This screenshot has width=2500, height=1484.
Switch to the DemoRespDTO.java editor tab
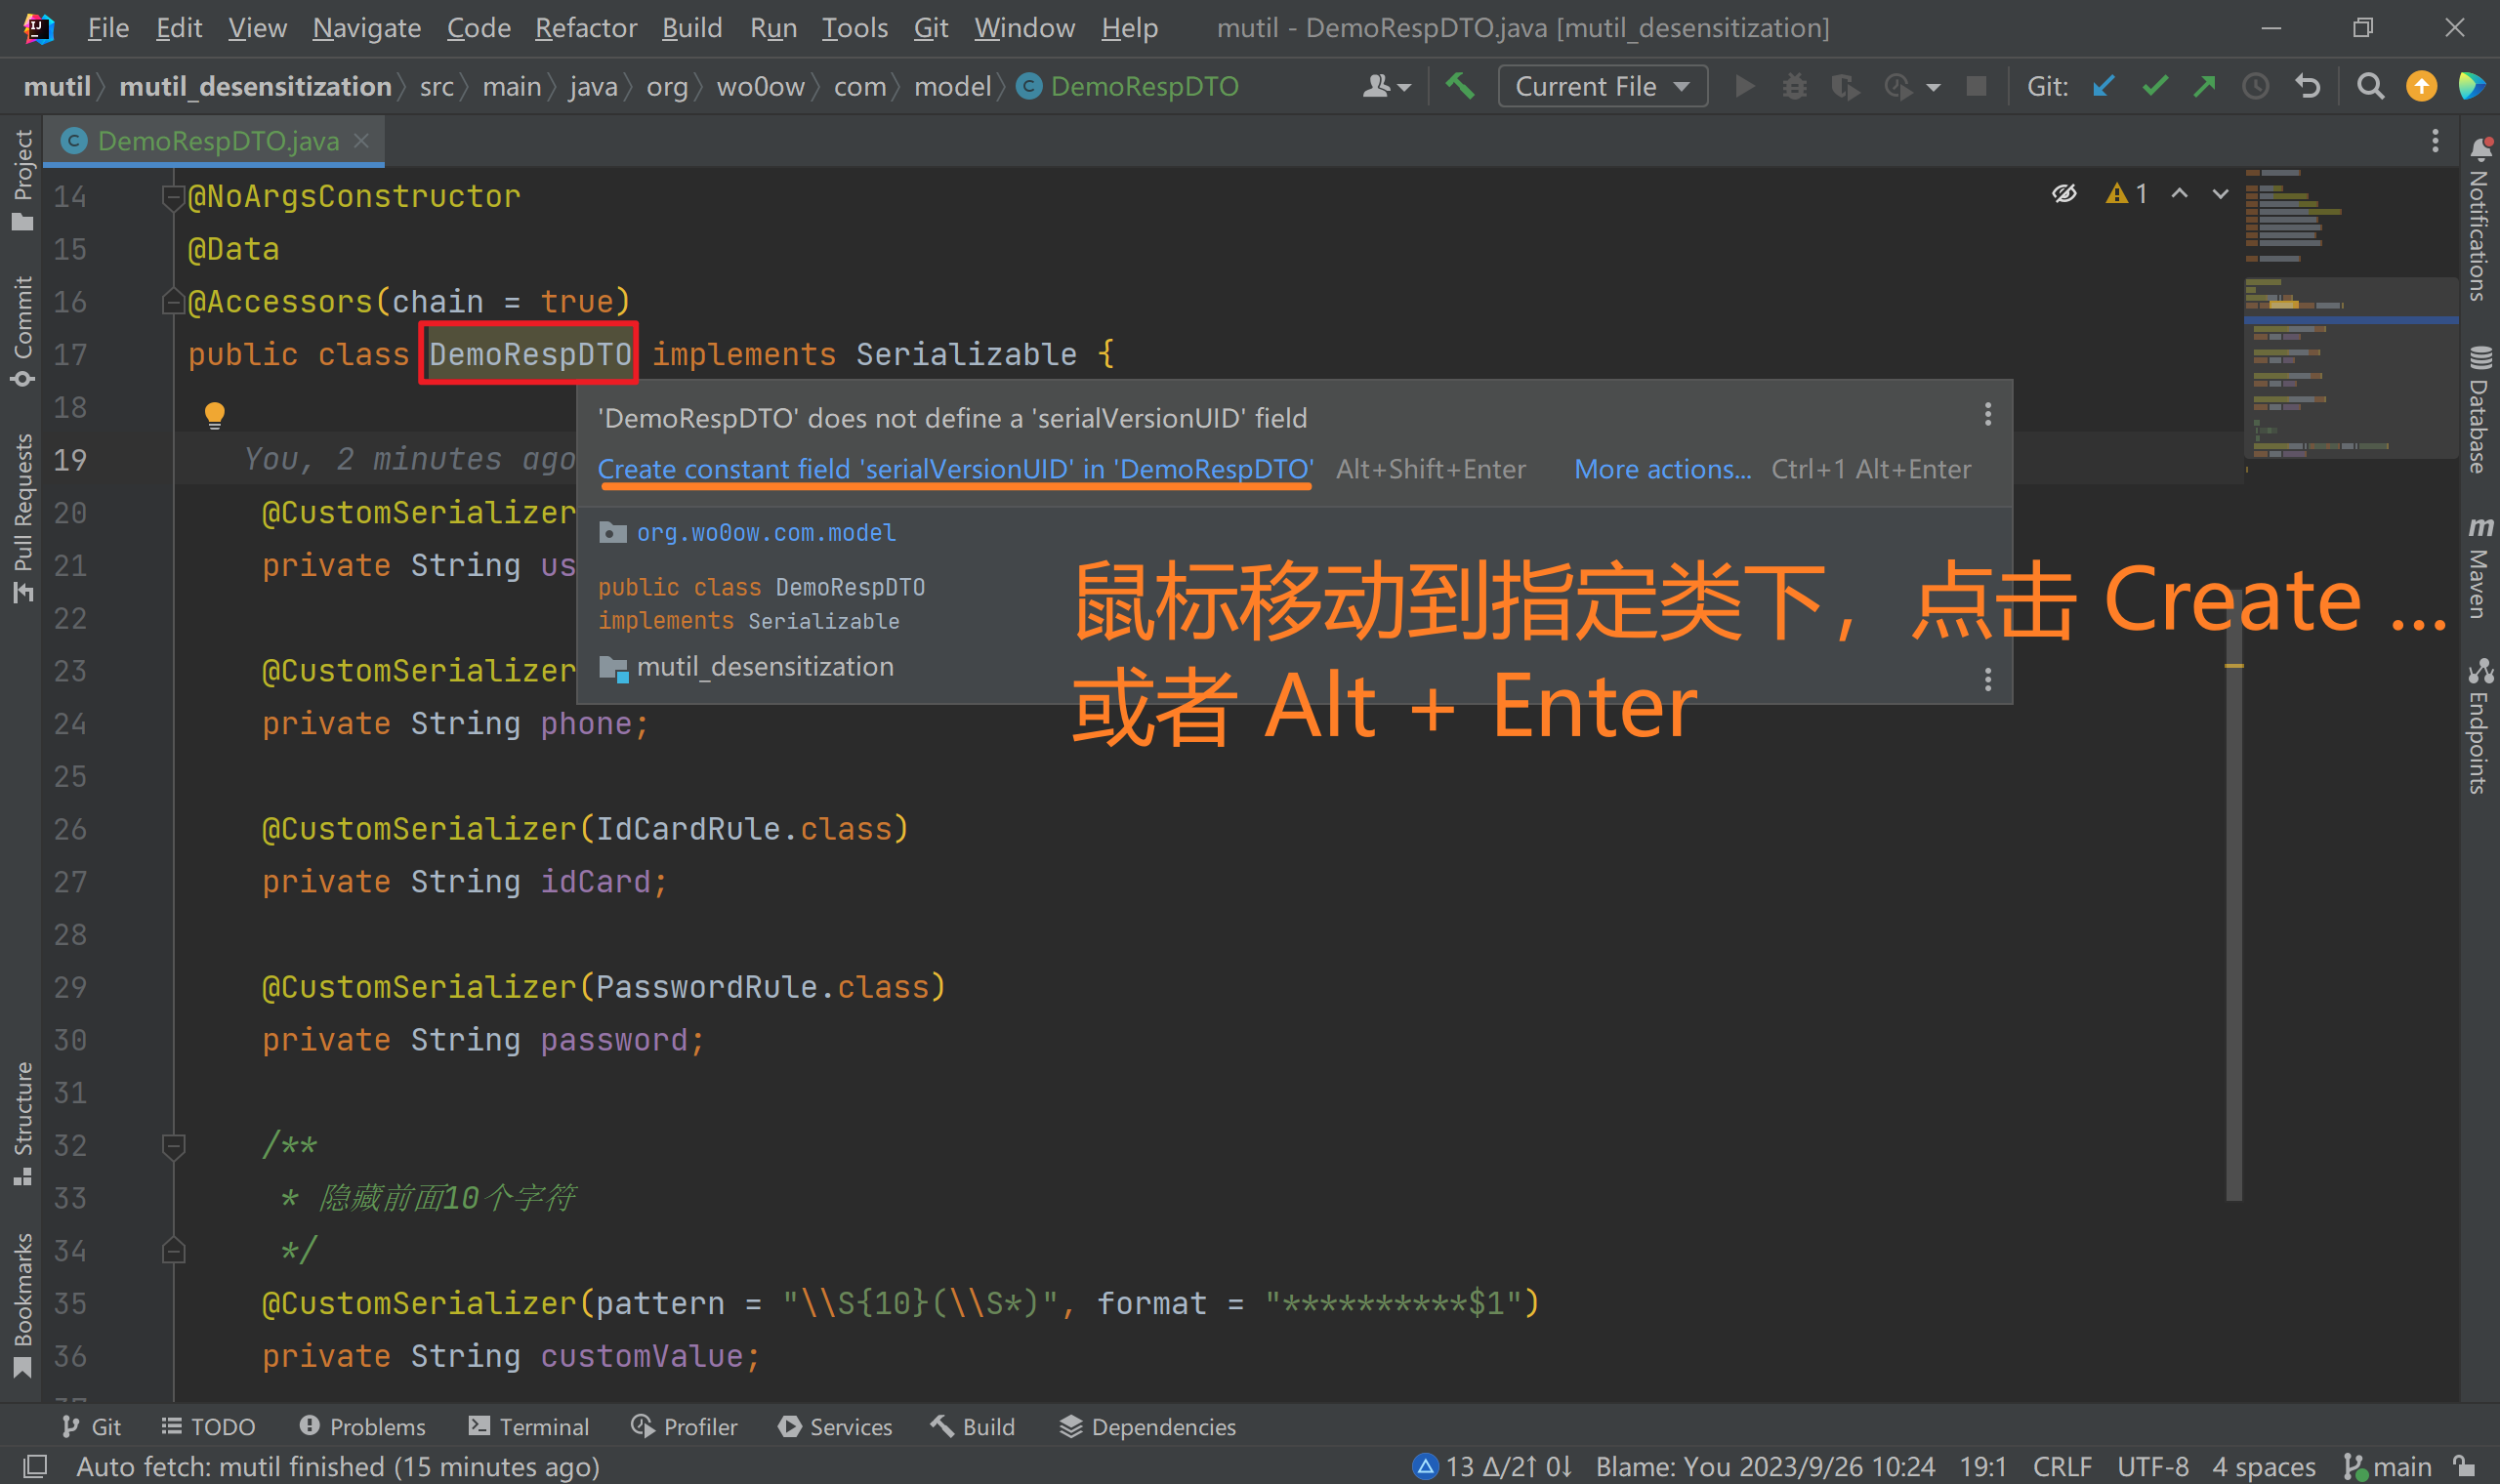(217, 141)
